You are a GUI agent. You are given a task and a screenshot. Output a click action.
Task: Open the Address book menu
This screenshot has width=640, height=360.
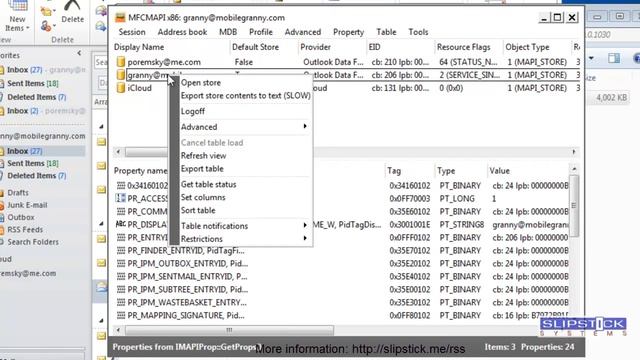tap(182, 32)
